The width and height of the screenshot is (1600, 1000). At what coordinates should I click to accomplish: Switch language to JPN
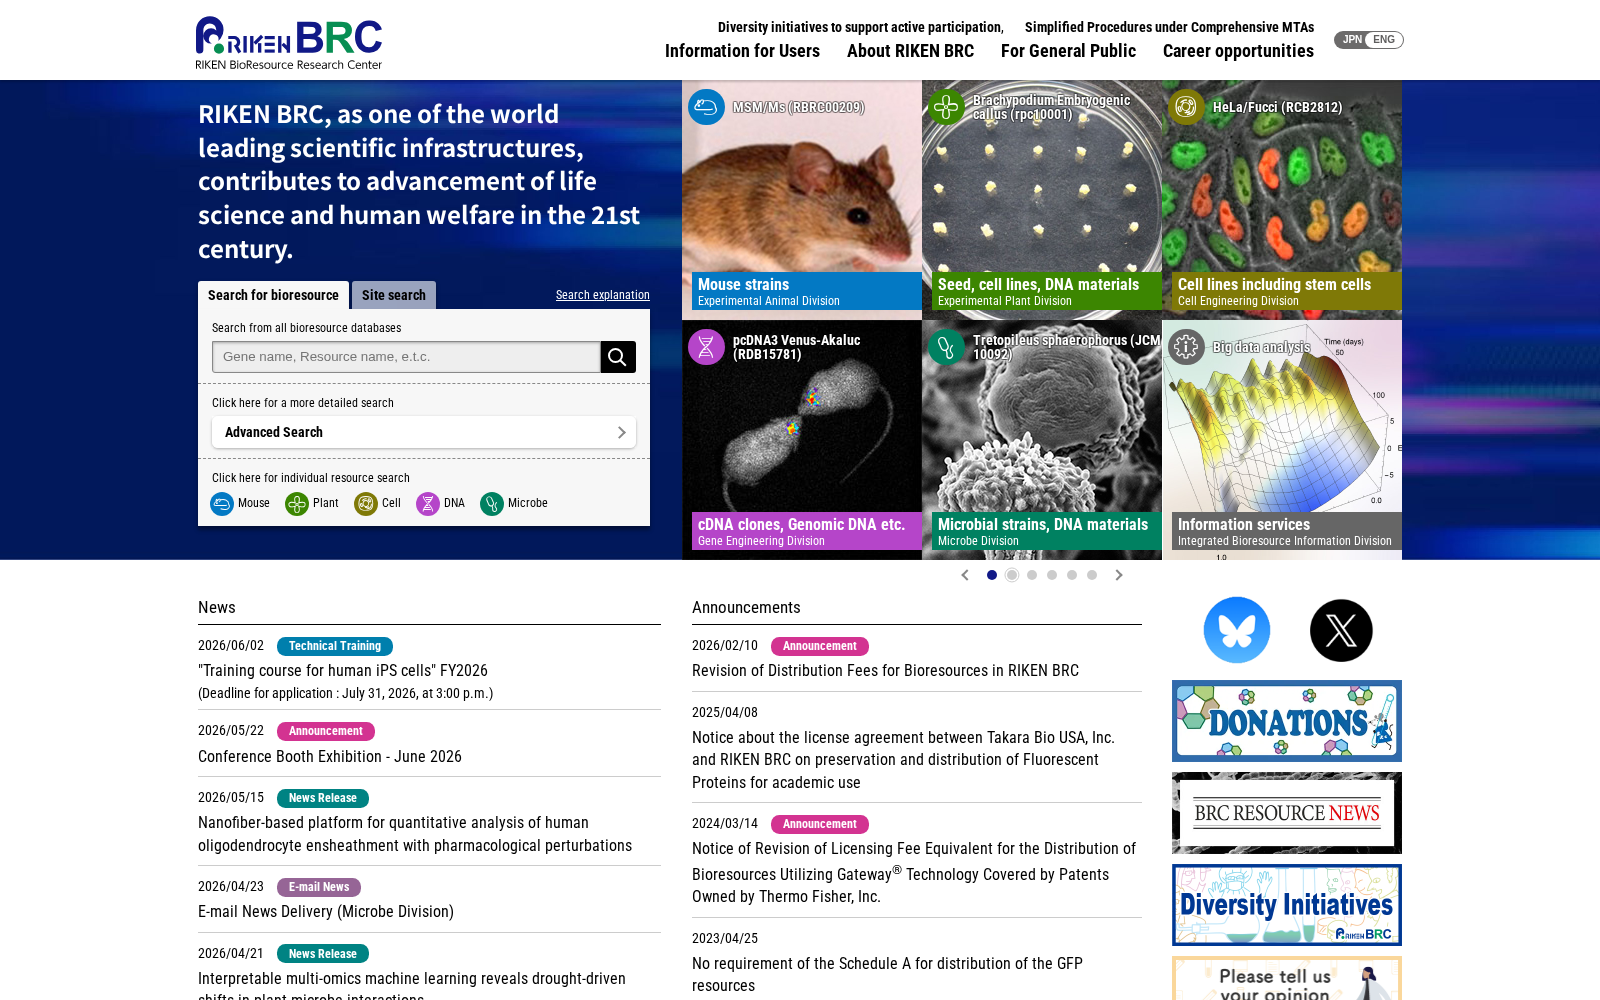coord(1351,40)
